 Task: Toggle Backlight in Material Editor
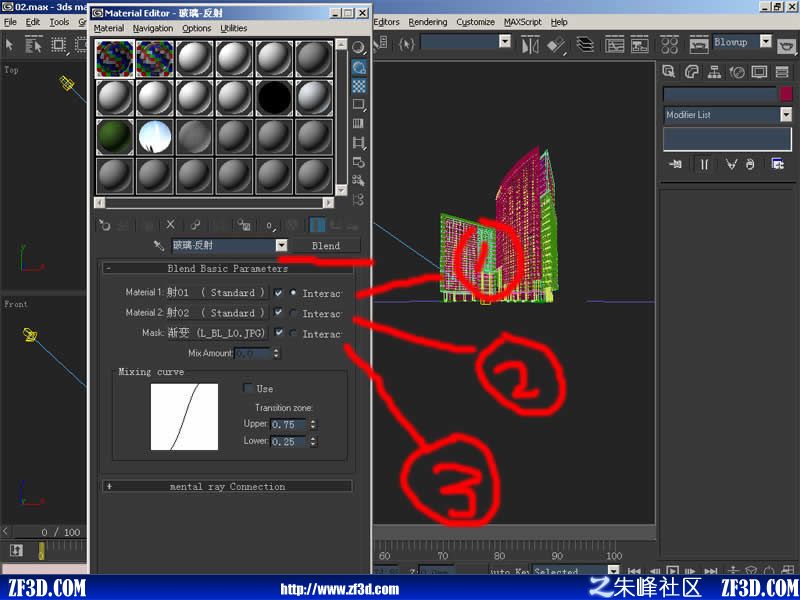359,66
